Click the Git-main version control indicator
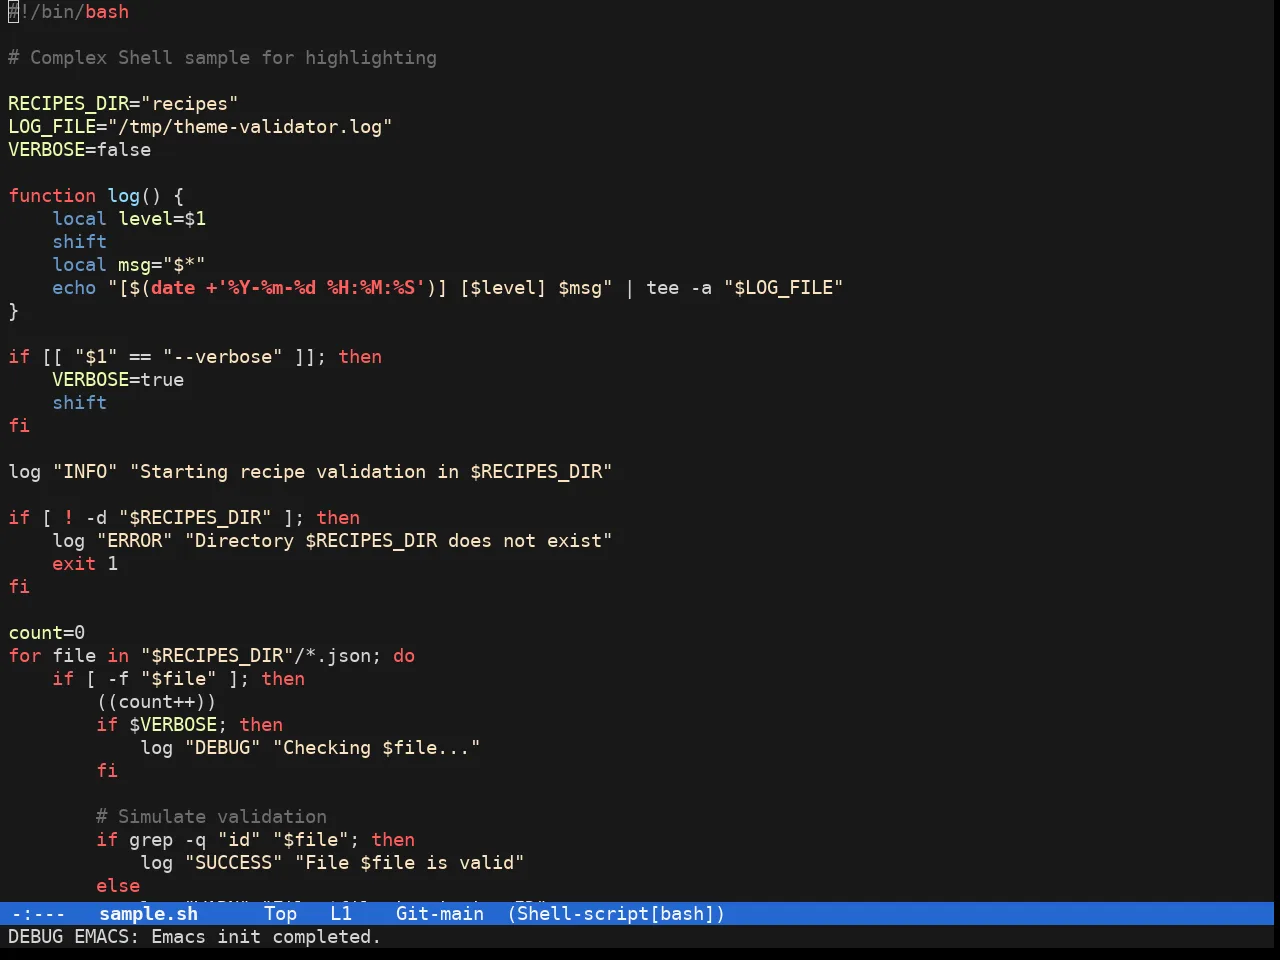This screenshot has height=960, width=1280. pyautogui.click(x=440, y=914)
